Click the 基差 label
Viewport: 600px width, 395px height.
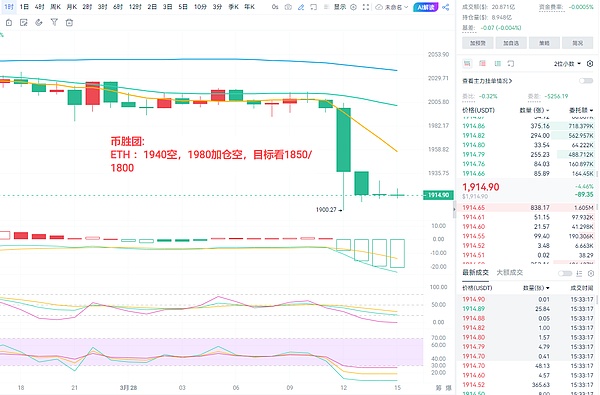468,28
